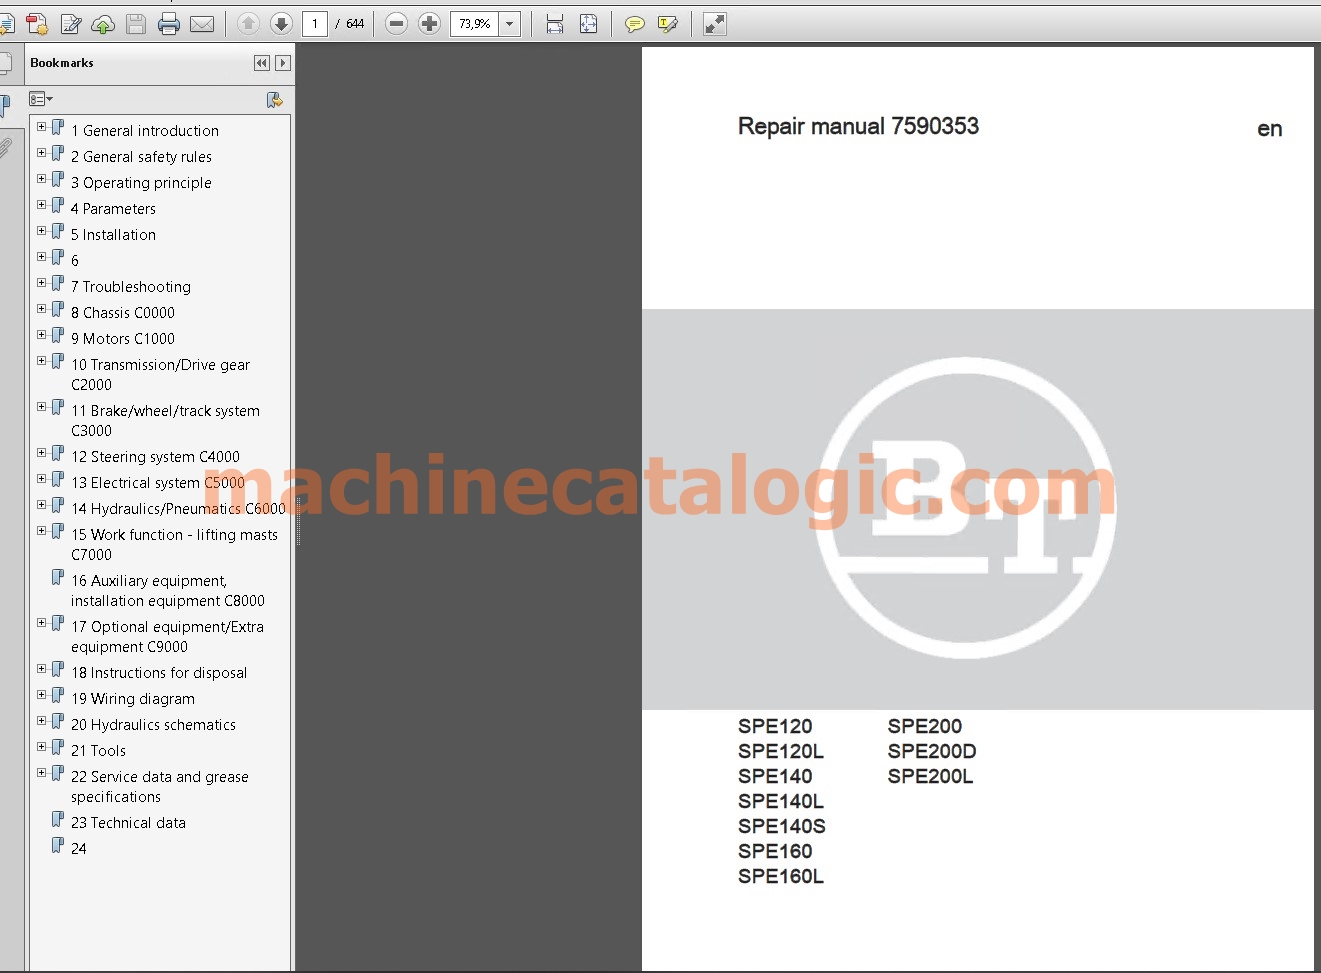The image size is (1321, 973).
Task: Open the Page Thumbnails panel icon
Action: click(x=5, y=63)
